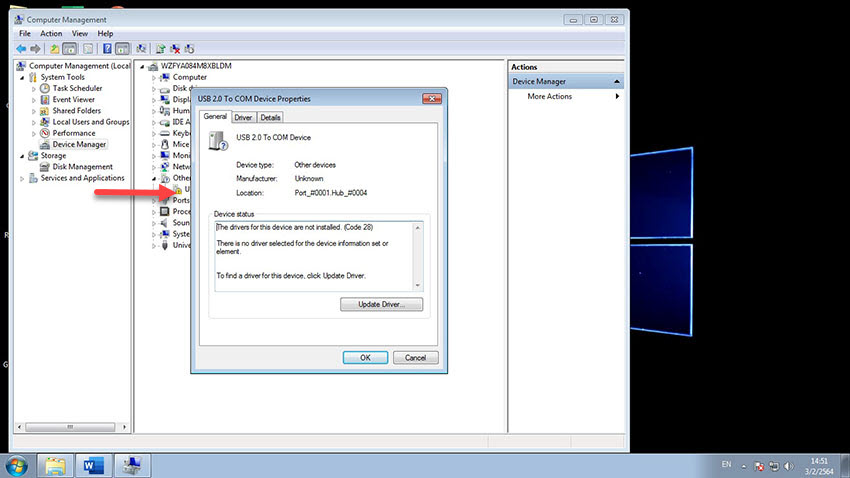Click the Up one level folder icon
Screen dimensions: 850x478
pos(54,49)
